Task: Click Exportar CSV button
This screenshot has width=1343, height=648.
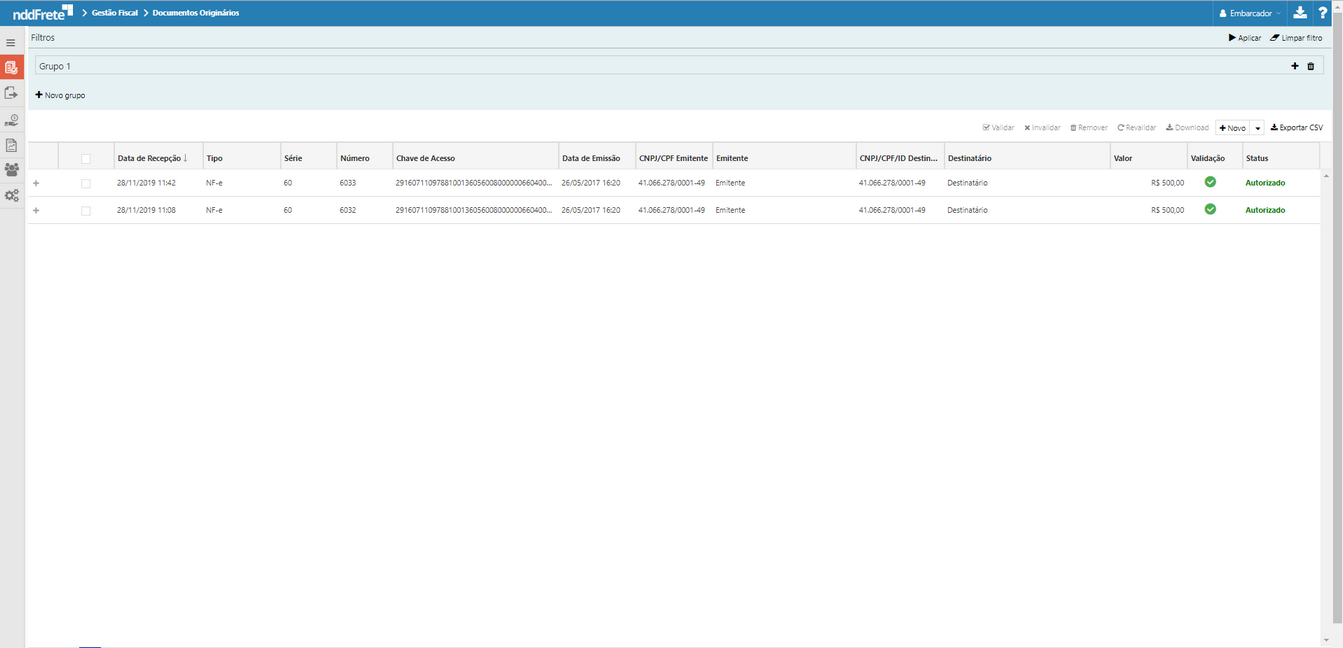Action: tap(1296, 128)
